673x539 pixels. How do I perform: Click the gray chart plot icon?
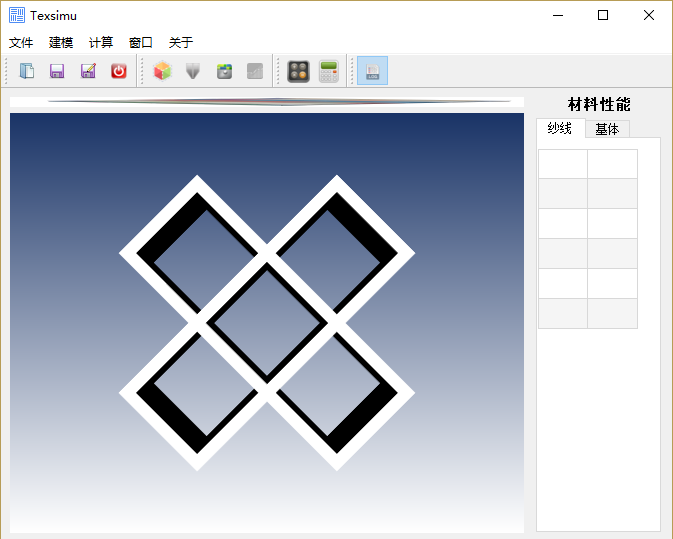[x=255, y=71]
